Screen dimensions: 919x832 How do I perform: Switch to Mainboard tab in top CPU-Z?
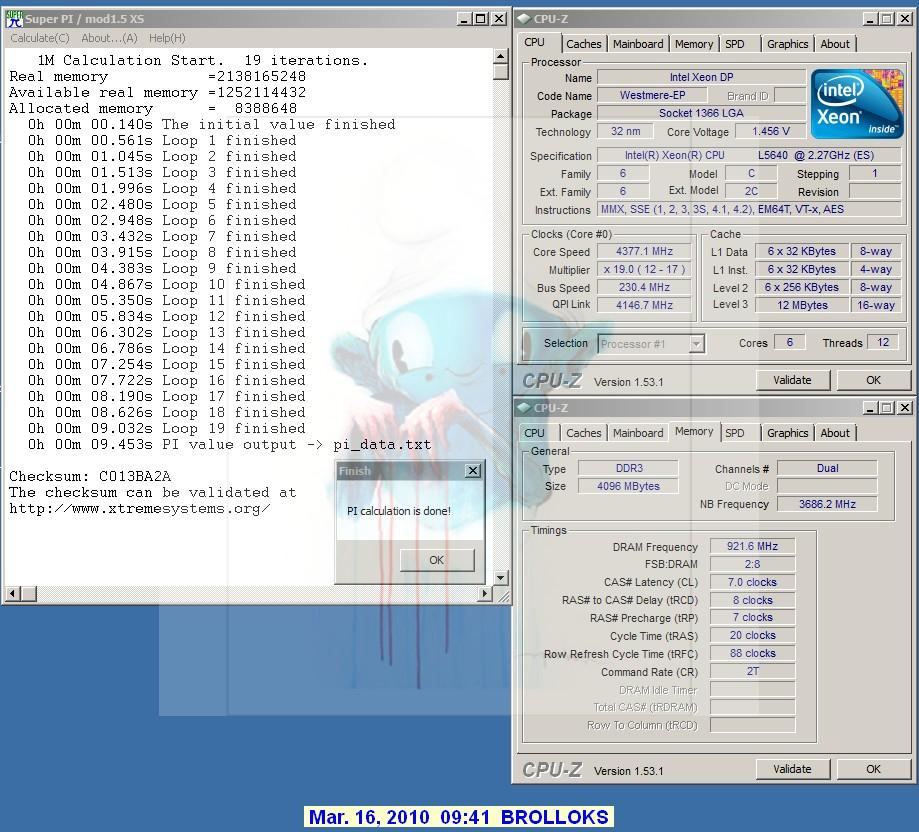[638, 44]
